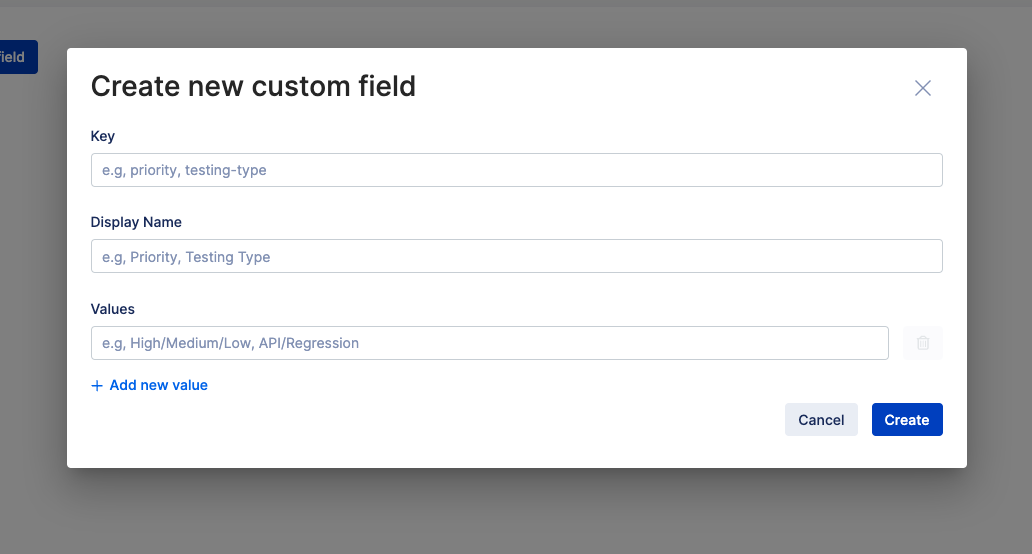This screenshot has width=1032, height=554.
Task: Close the Create new custom field dialog
Action: (922, 88)
